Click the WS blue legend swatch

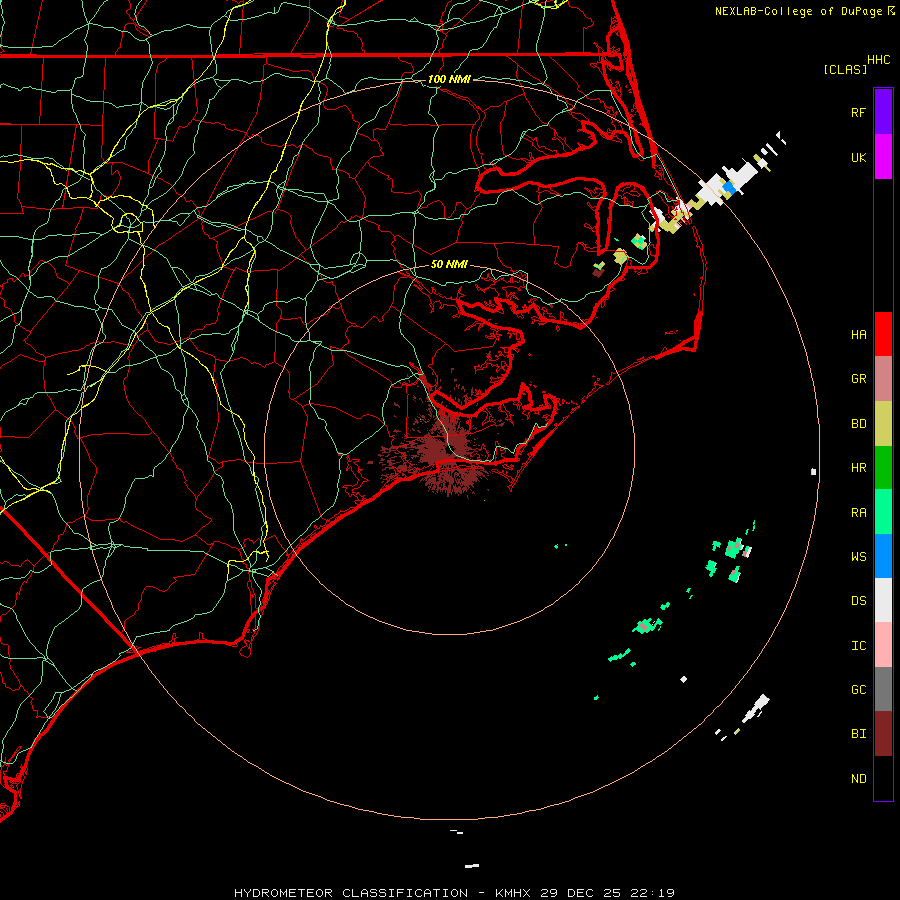click(x=883, y=556)
